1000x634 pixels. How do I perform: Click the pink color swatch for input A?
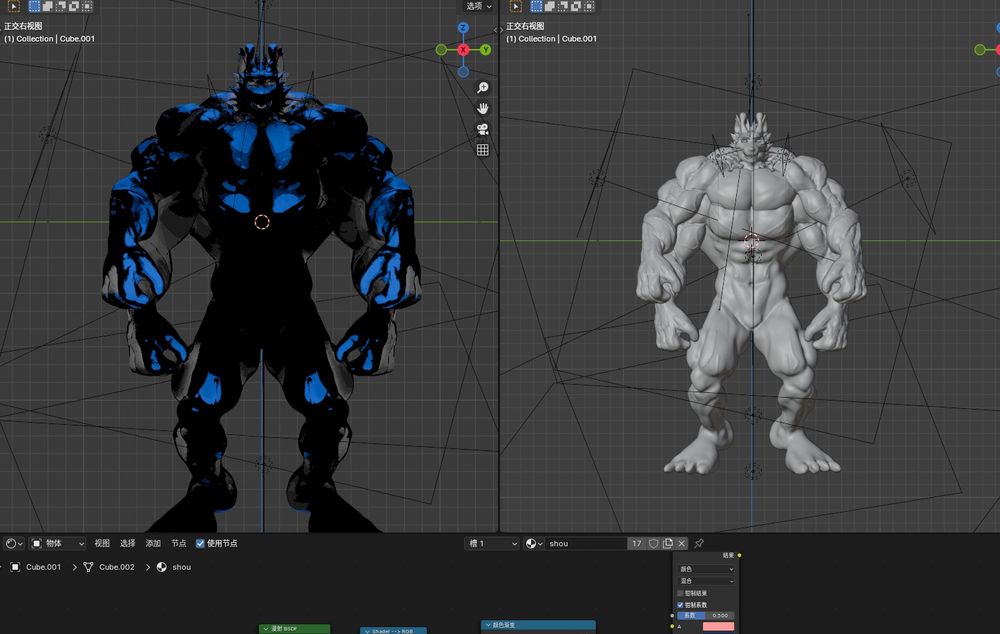[718, 627]
